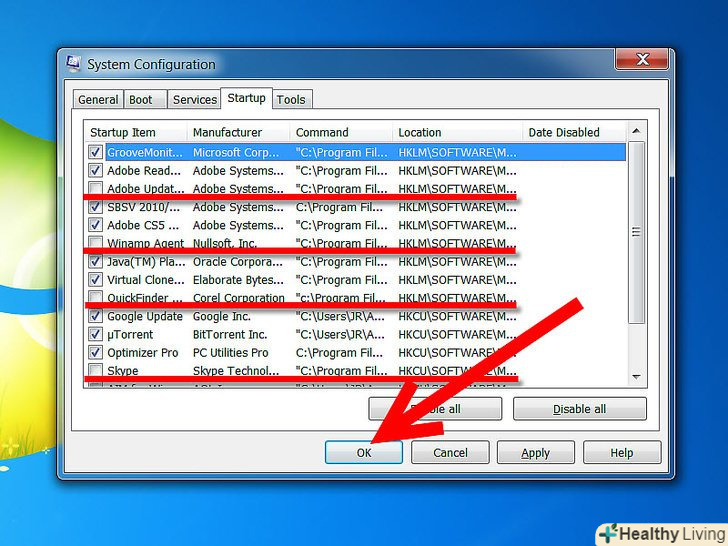Uncheck the Google Update startup item
This screenshot has width=728, height=546.
tap(95, 316)
